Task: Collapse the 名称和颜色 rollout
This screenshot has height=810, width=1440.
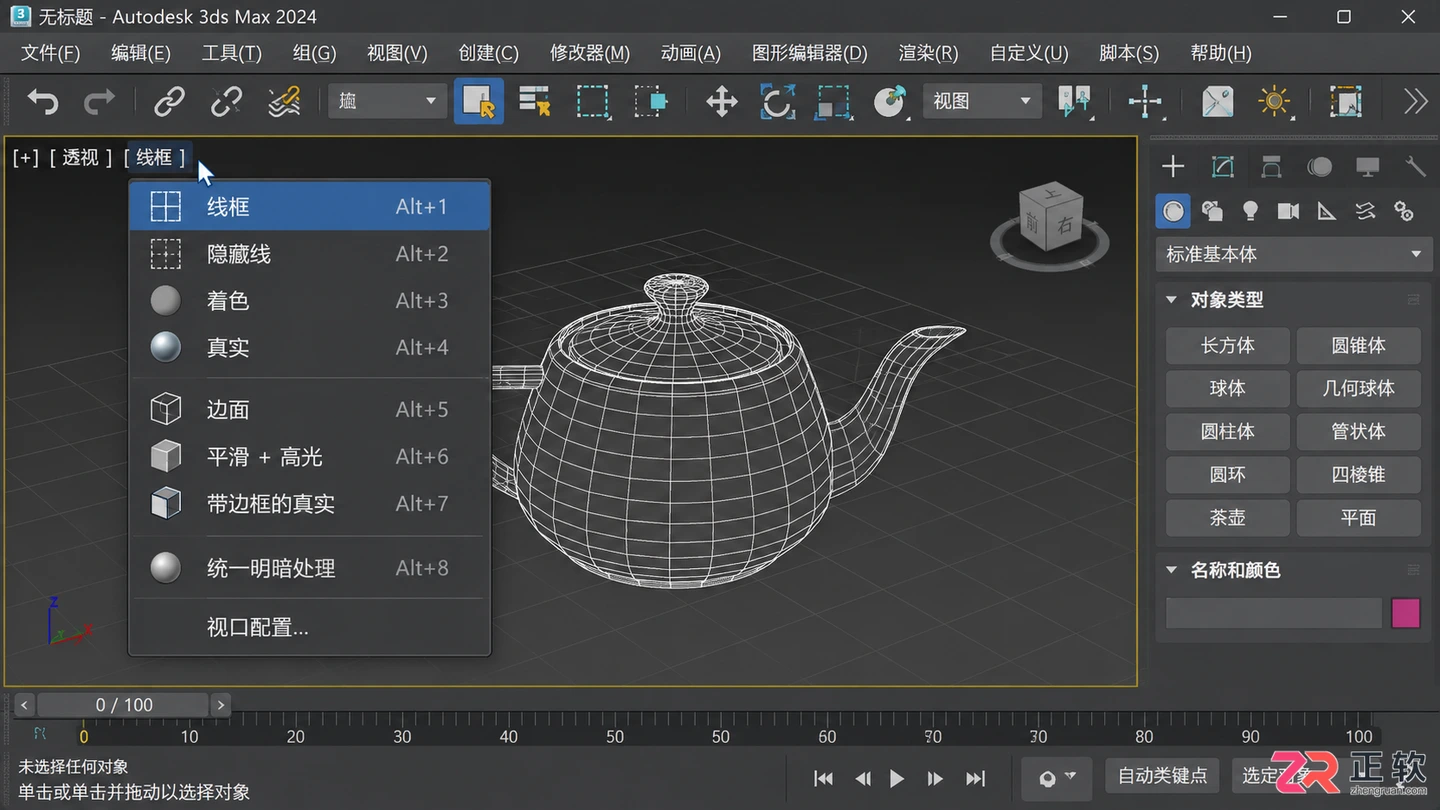Action: [1172, 570]
